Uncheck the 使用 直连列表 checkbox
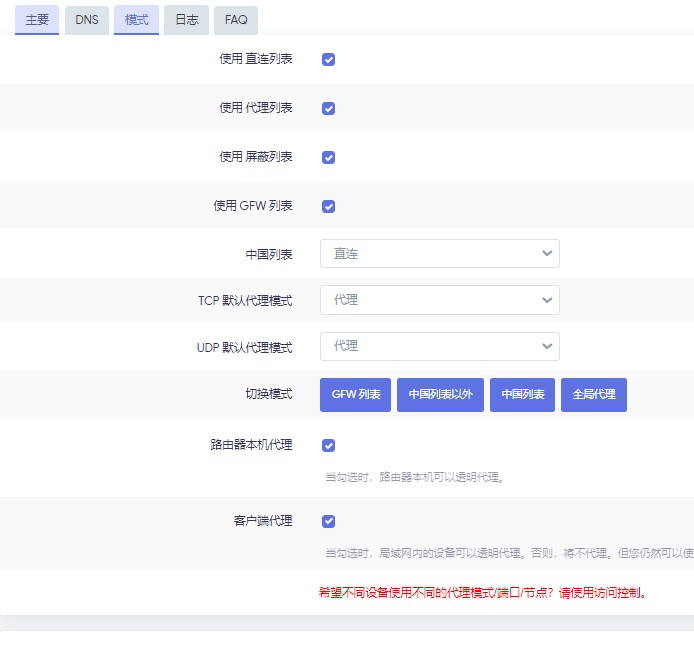This screenshot has height=645, width=694. click(328, 59)
